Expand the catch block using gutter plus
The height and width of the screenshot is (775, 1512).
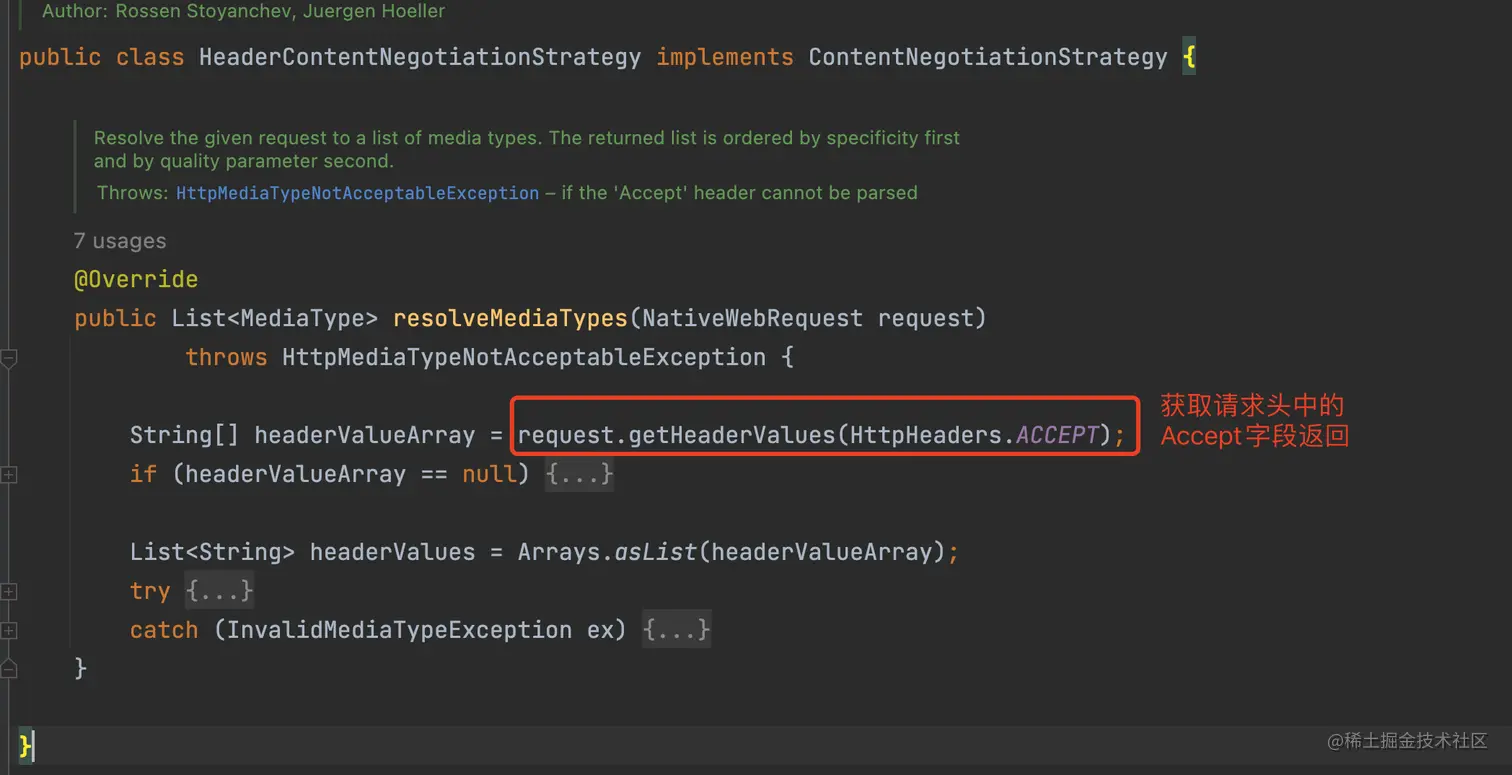(8, 631)
